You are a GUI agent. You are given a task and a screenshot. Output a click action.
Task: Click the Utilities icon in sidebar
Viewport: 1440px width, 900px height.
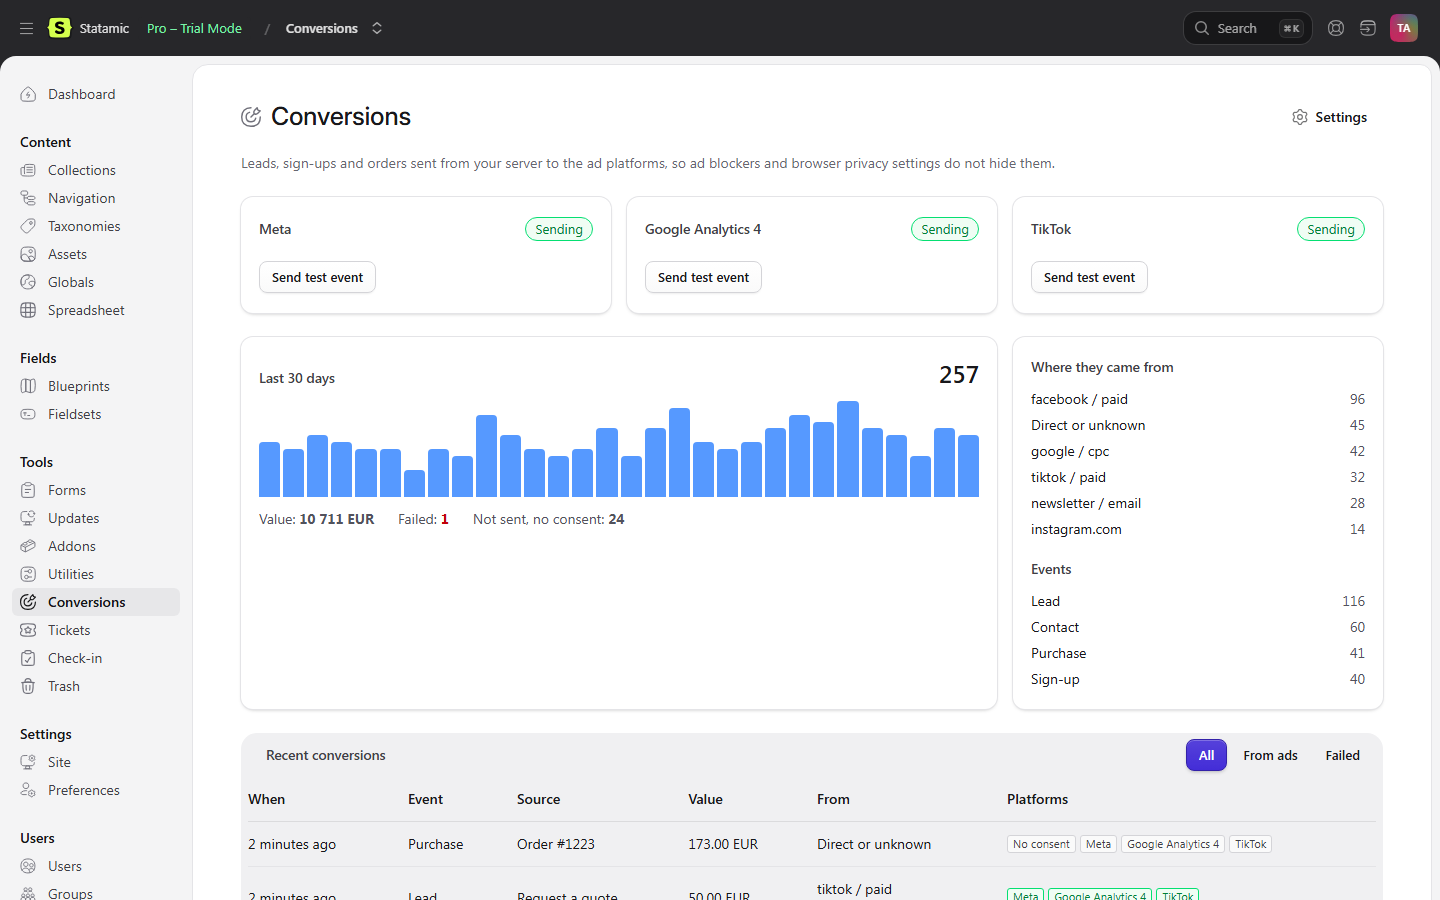tap(28, 574)
